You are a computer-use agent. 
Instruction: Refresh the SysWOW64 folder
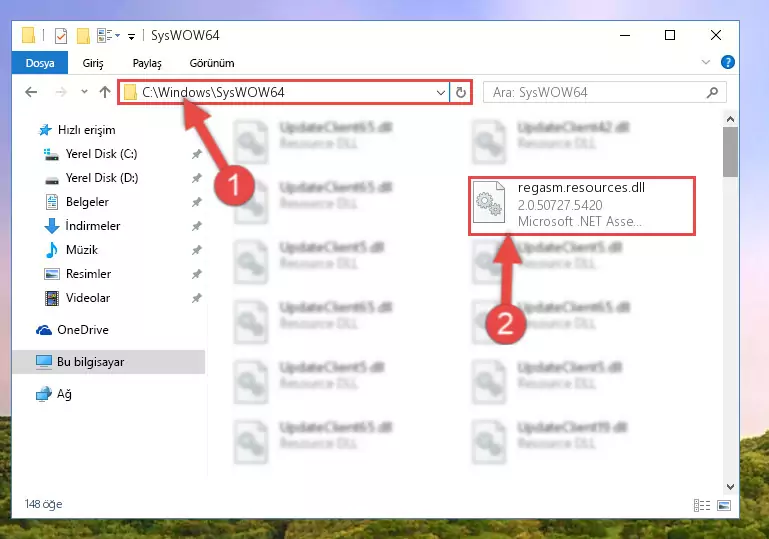(x=461, y=92)
